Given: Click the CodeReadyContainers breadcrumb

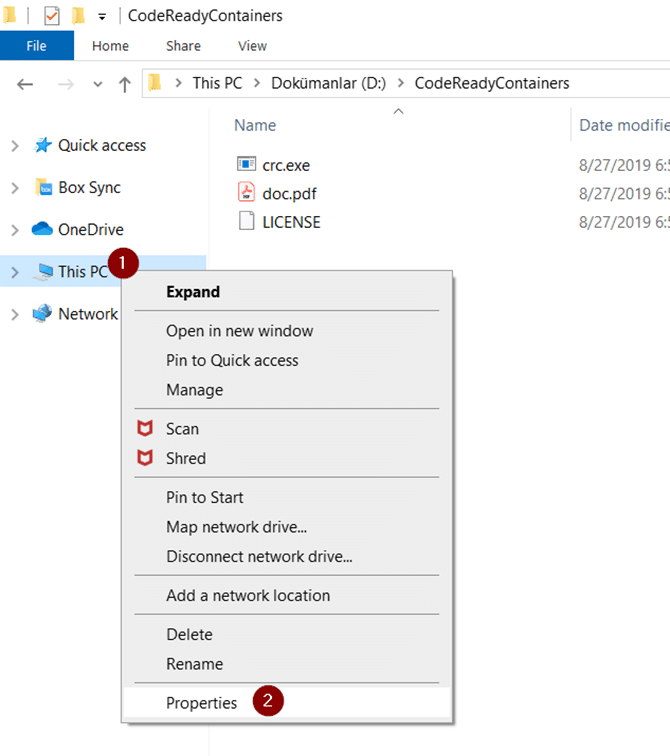Looking at the screenshot, I should coord(492,83).
